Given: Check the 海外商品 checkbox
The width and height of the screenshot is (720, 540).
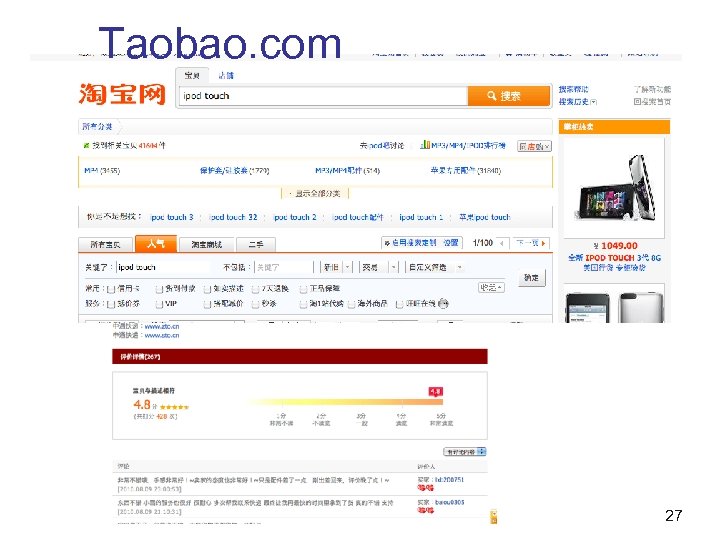Looking at the screenshot, I should point(351,304).
